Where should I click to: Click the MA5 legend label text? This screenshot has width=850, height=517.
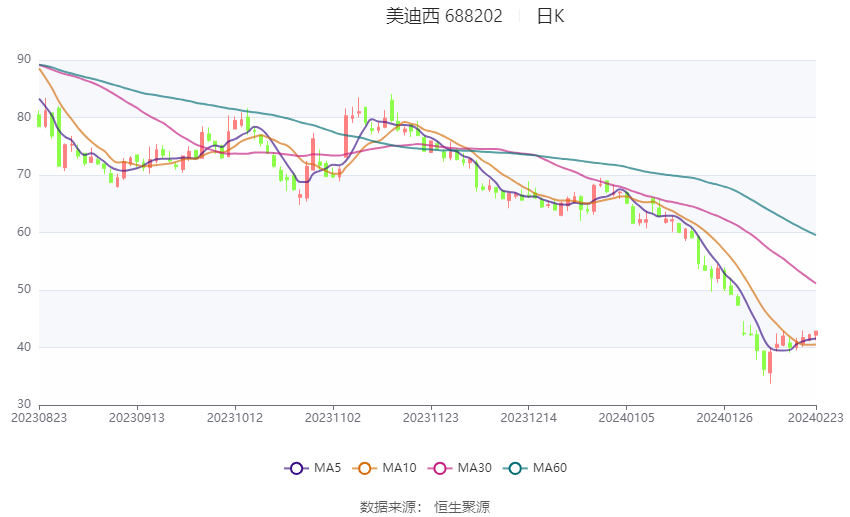pos(327,468)
